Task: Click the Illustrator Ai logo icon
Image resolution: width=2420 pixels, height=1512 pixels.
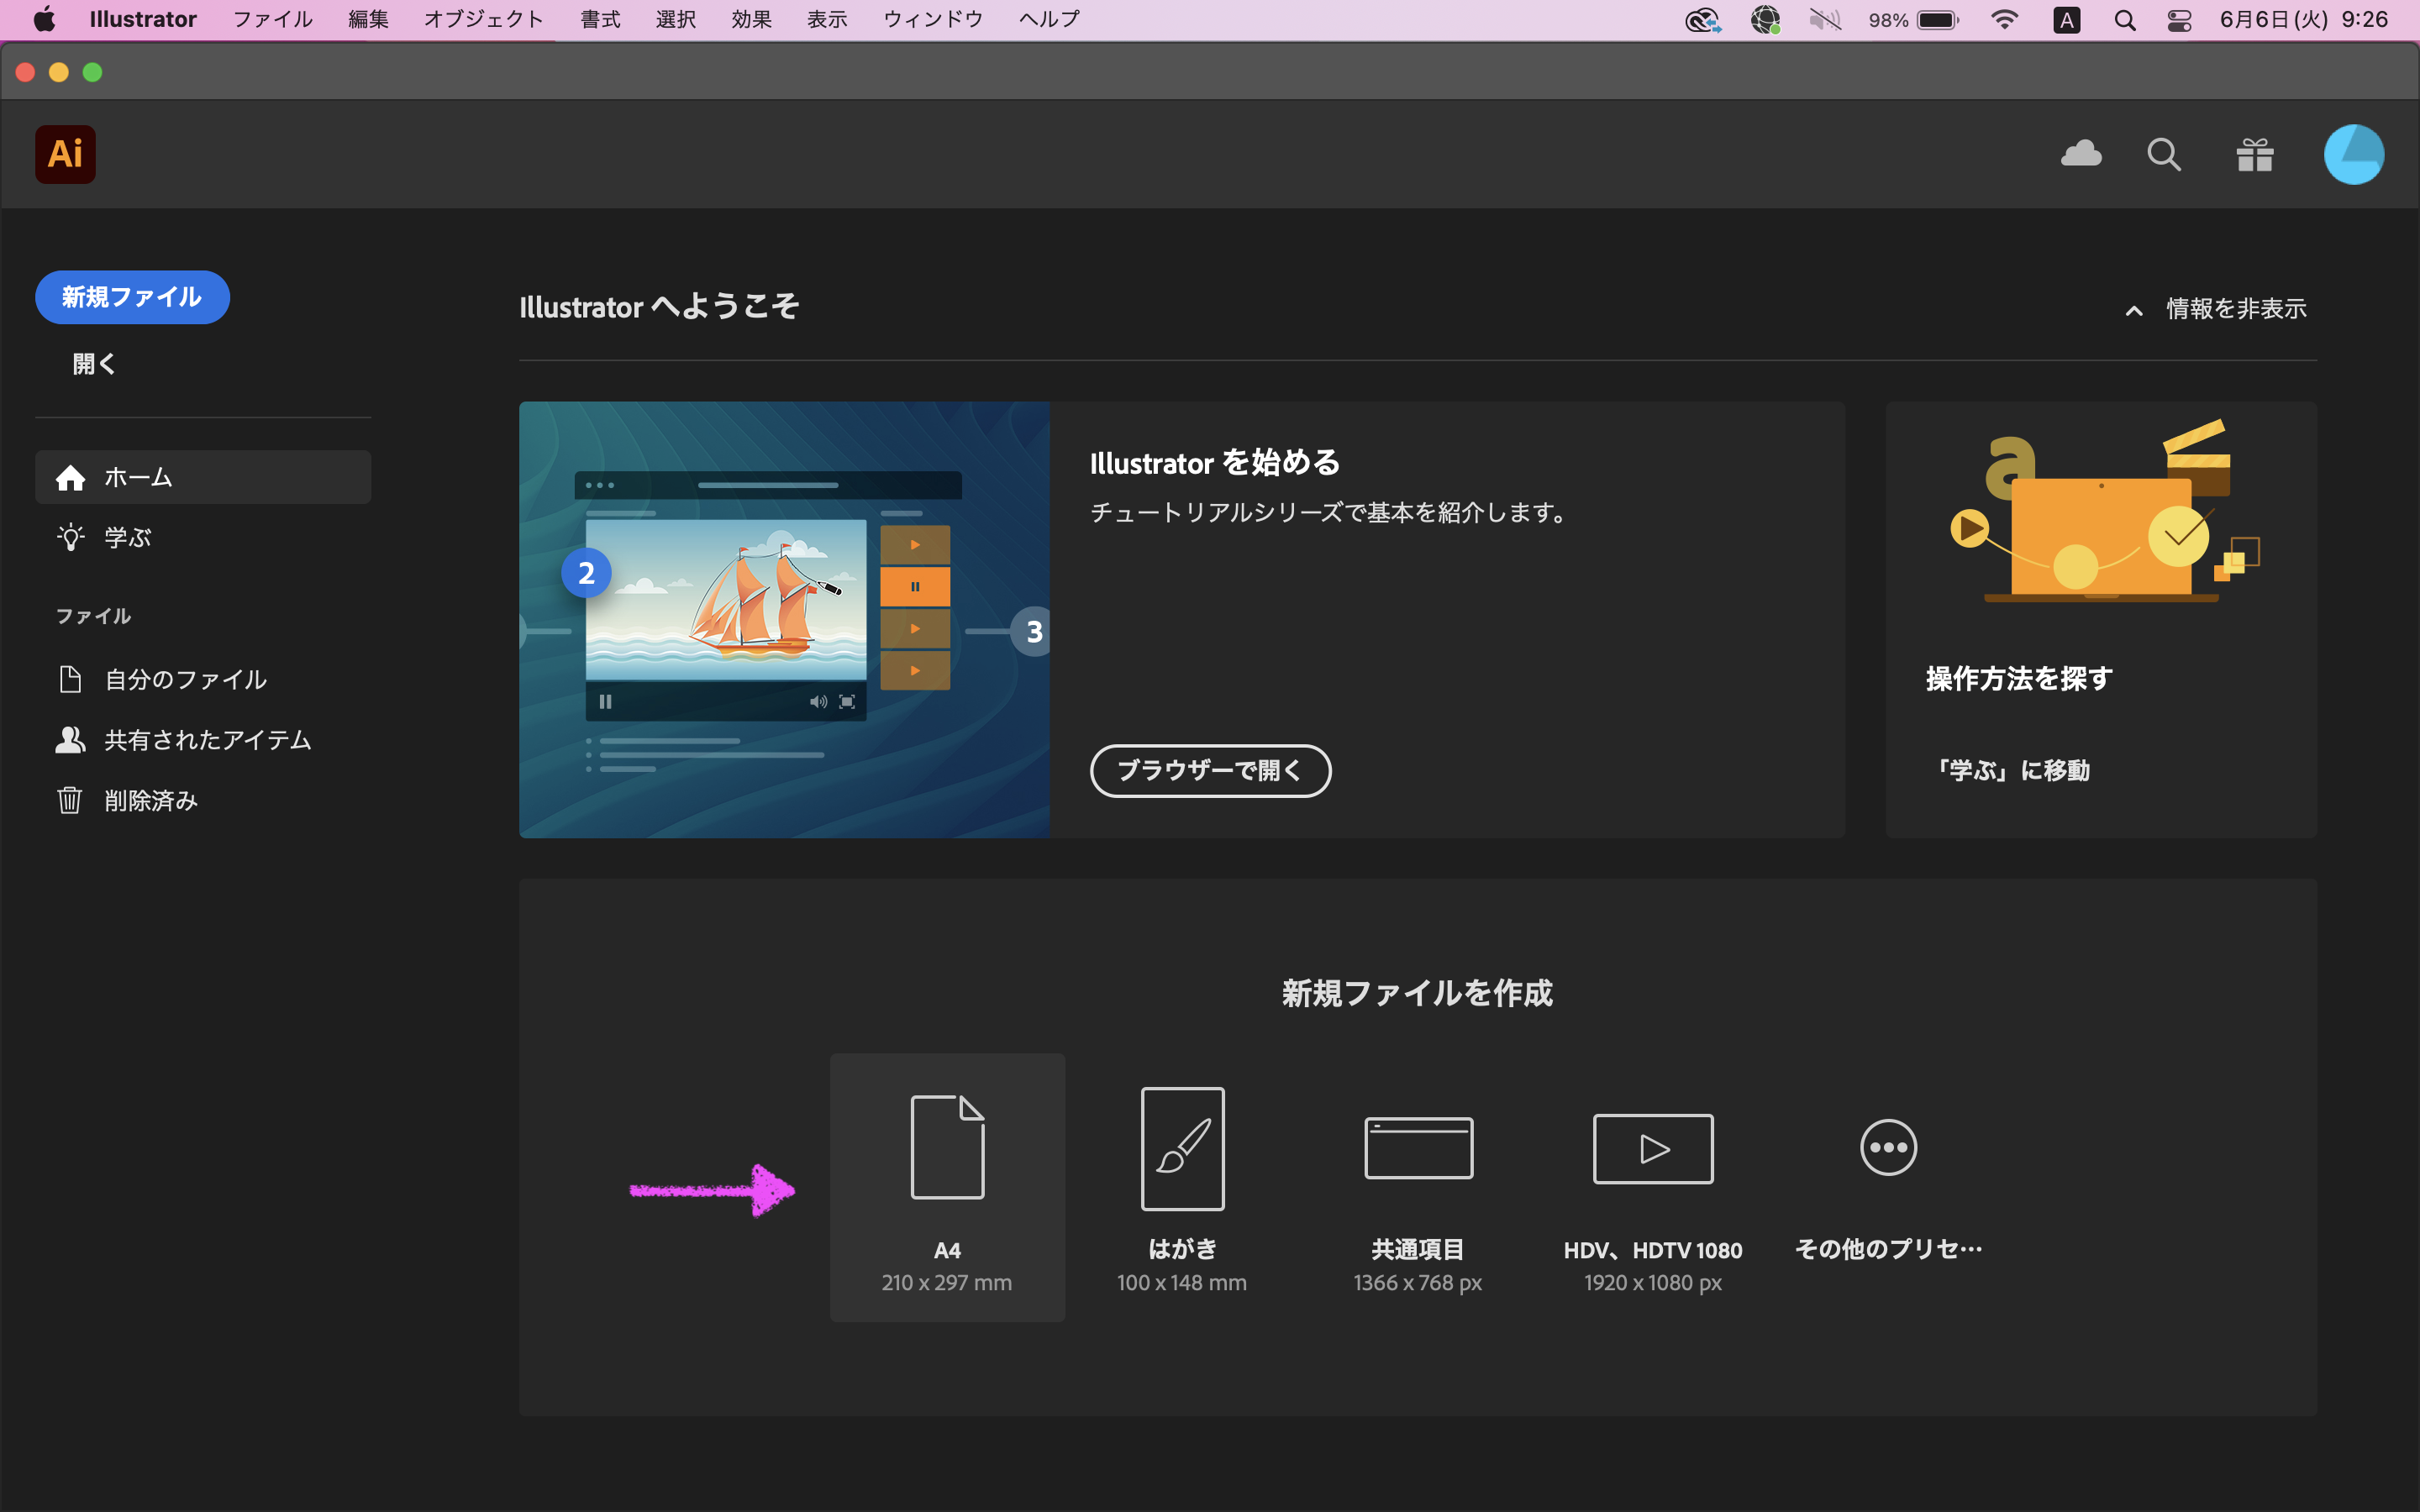Action: click(x=65, y=154)
